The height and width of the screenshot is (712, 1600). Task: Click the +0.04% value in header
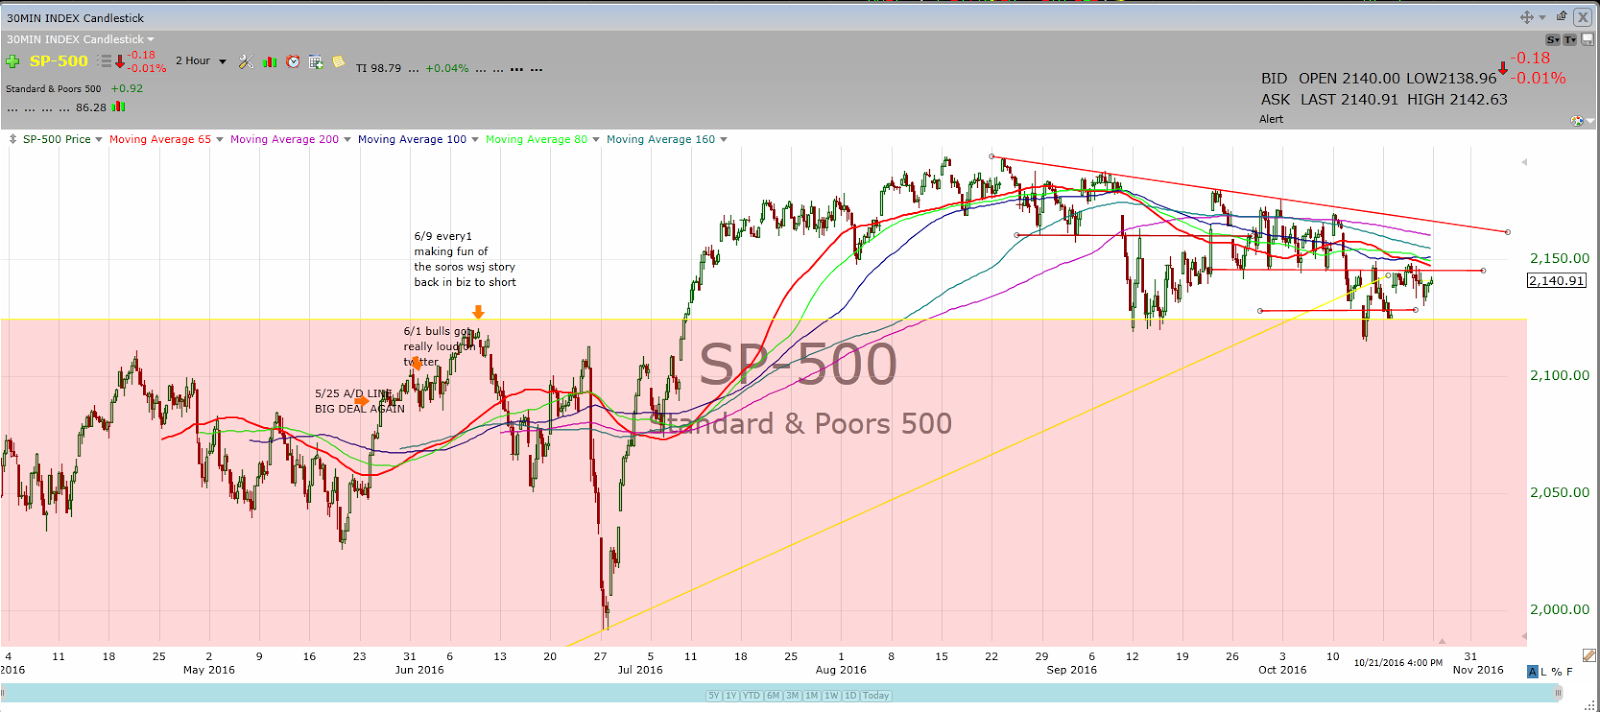[447, 69]
